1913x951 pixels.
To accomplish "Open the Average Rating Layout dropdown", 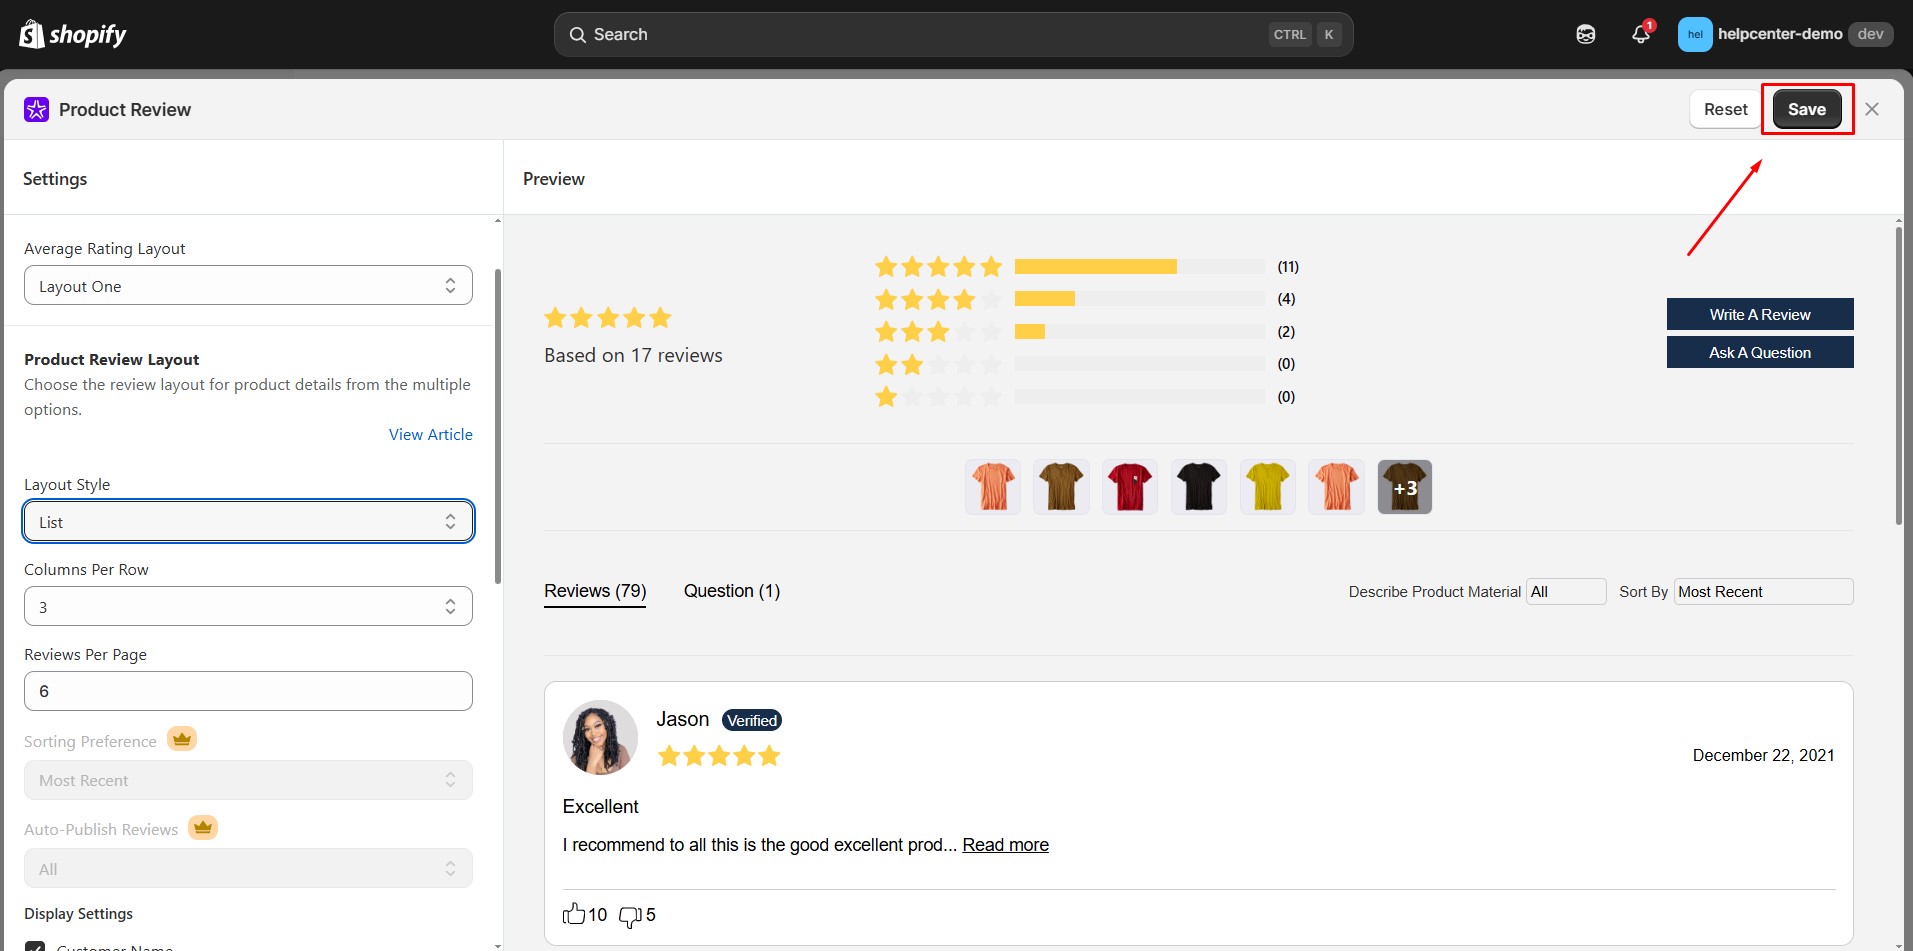I will (x=248, y=286).
